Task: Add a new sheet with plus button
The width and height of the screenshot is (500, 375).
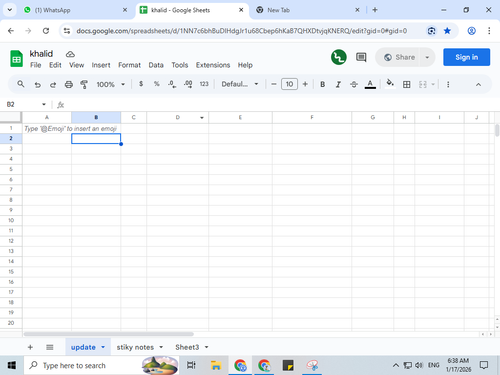Action: click(x=30, y=347)
